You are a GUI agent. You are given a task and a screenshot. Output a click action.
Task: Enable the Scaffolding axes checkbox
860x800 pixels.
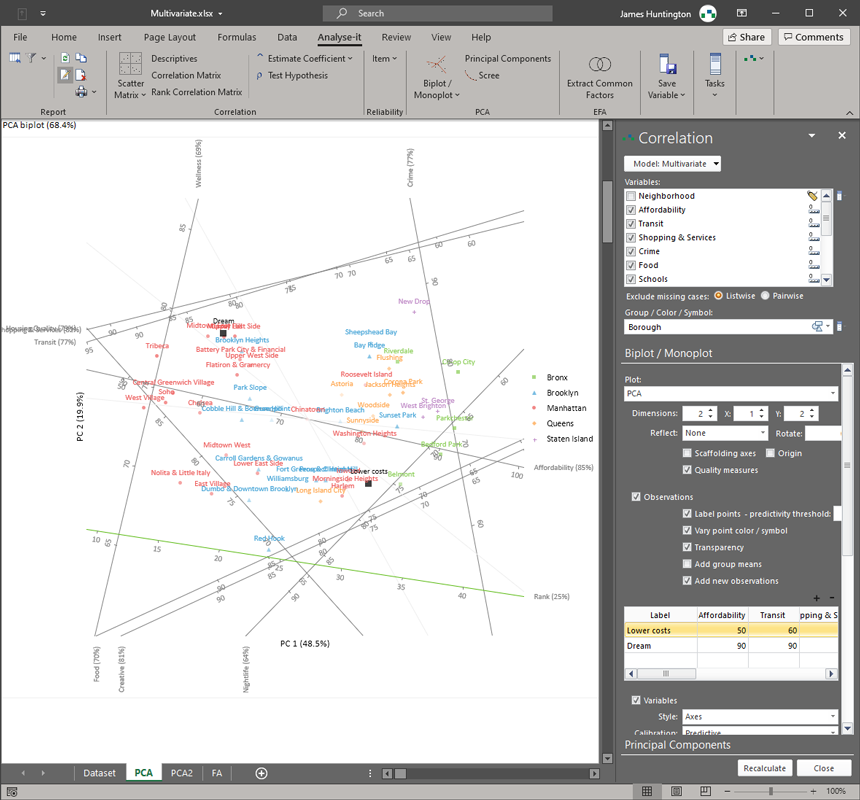tap(687, 453)
